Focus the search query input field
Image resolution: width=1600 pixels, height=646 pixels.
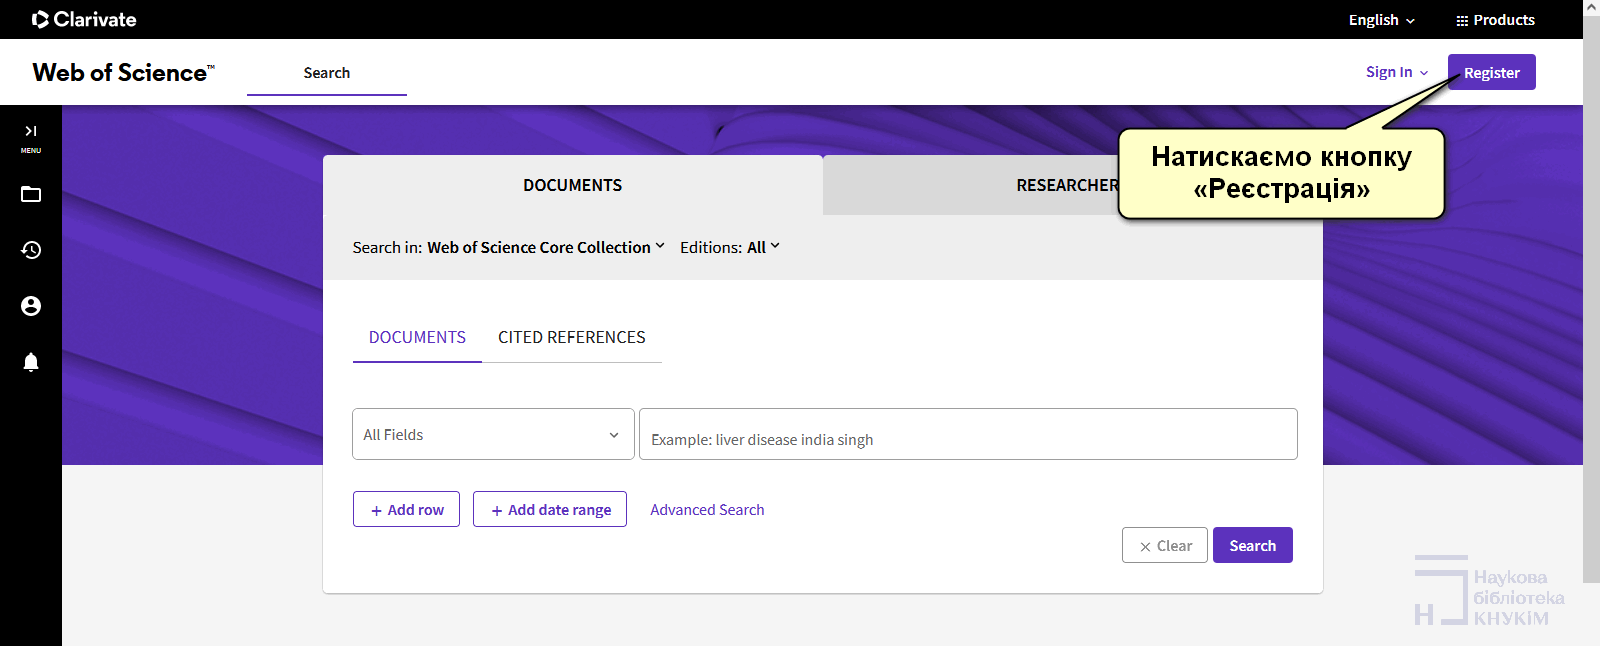[968, 434]
